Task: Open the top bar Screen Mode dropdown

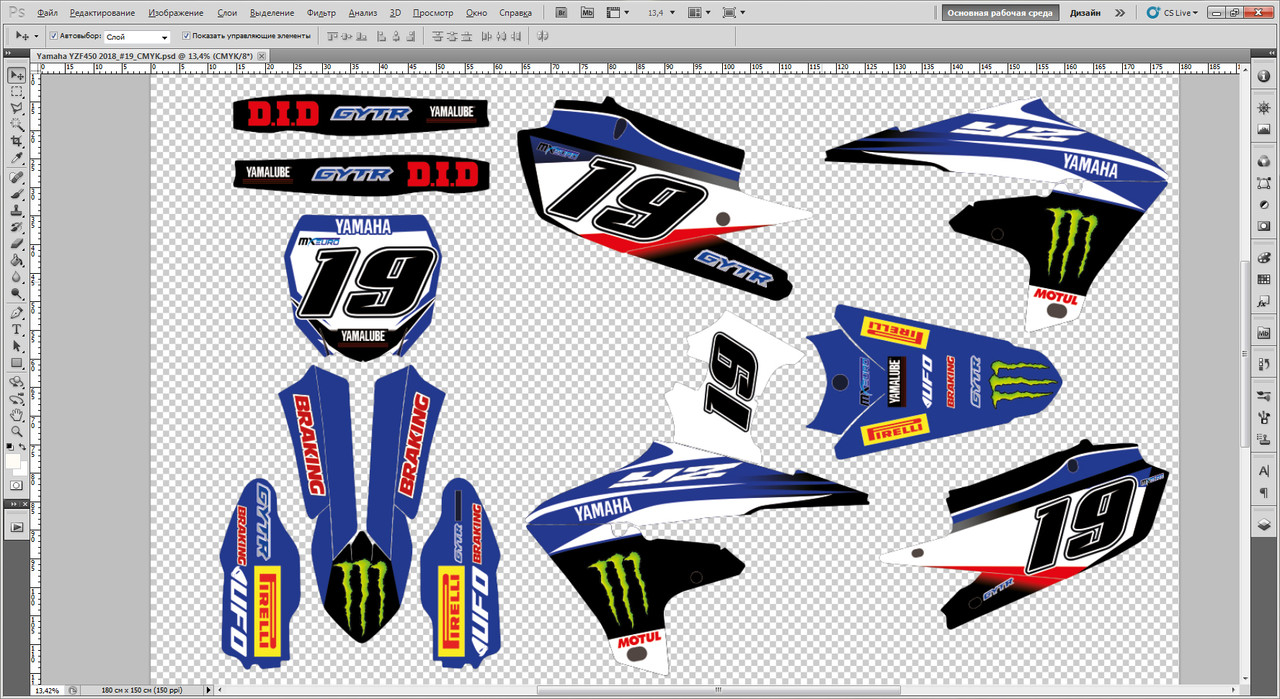Action: click(734, 13)
